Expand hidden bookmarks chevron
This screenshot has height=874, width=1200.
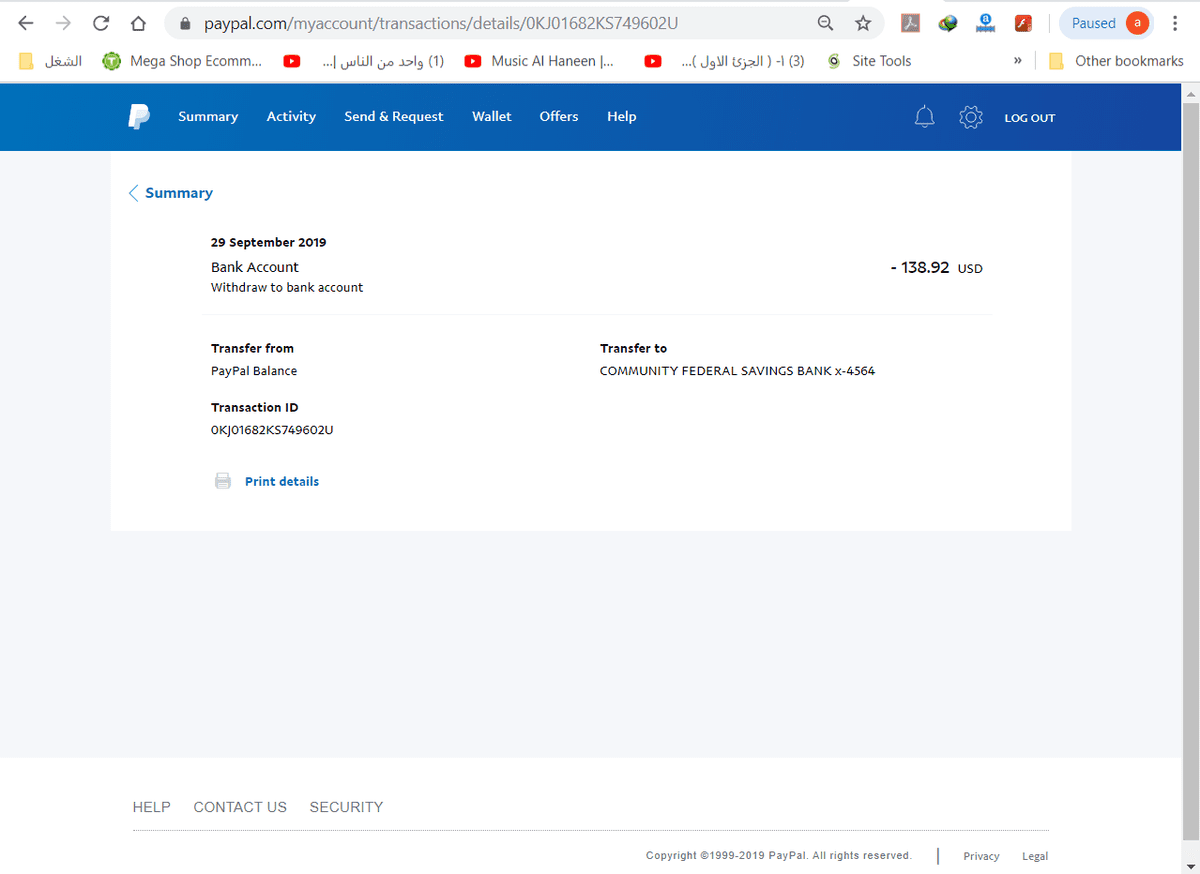click(1017, 61)
